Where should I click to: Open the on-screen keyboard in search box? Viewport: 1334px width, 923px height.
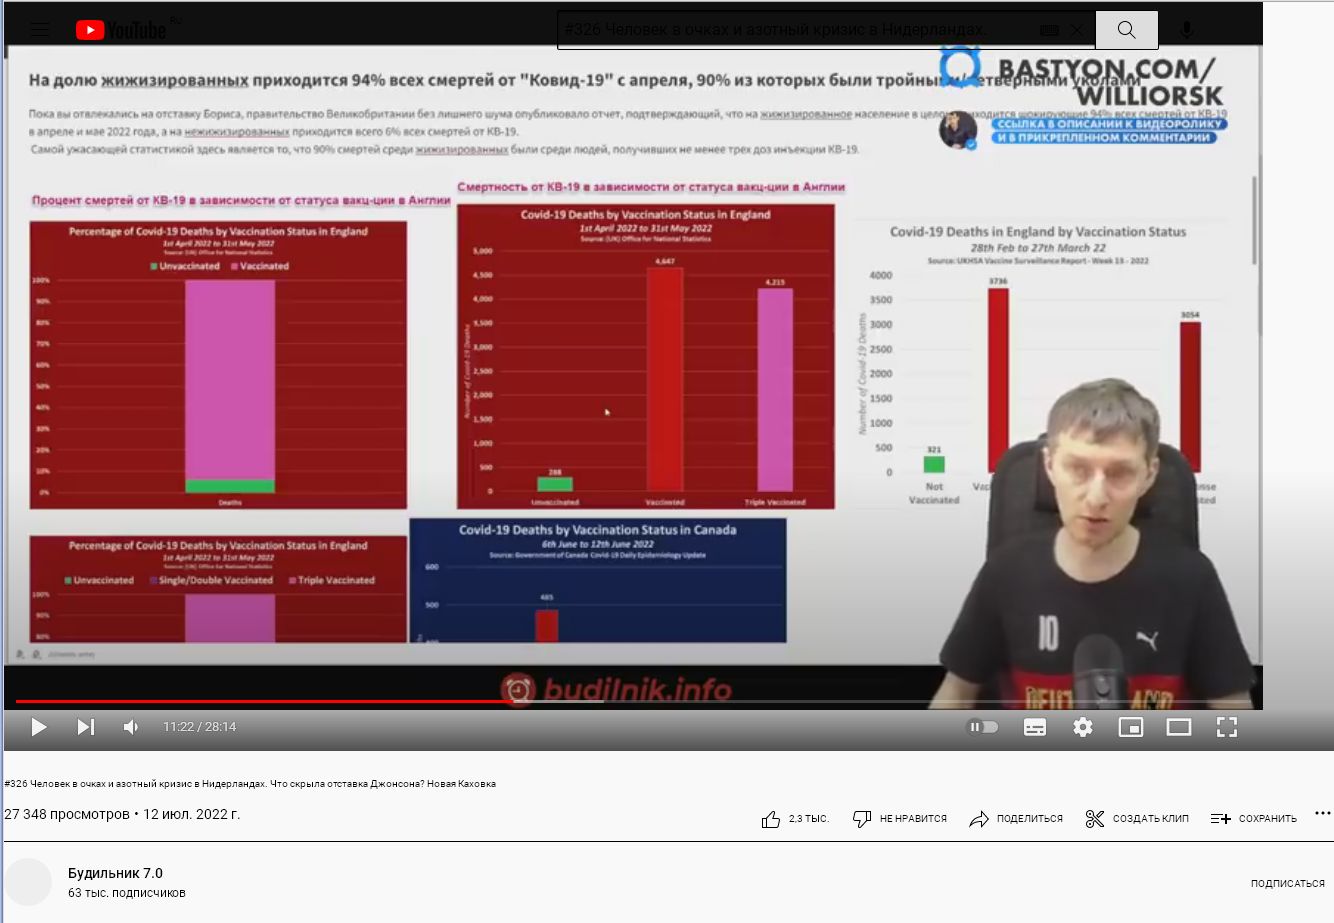point(1049,30)
